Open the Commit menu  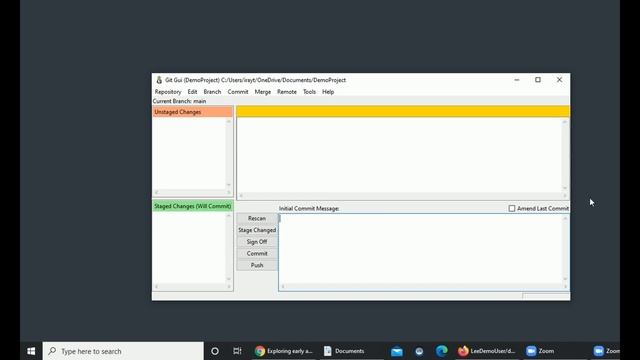point(238,92)
